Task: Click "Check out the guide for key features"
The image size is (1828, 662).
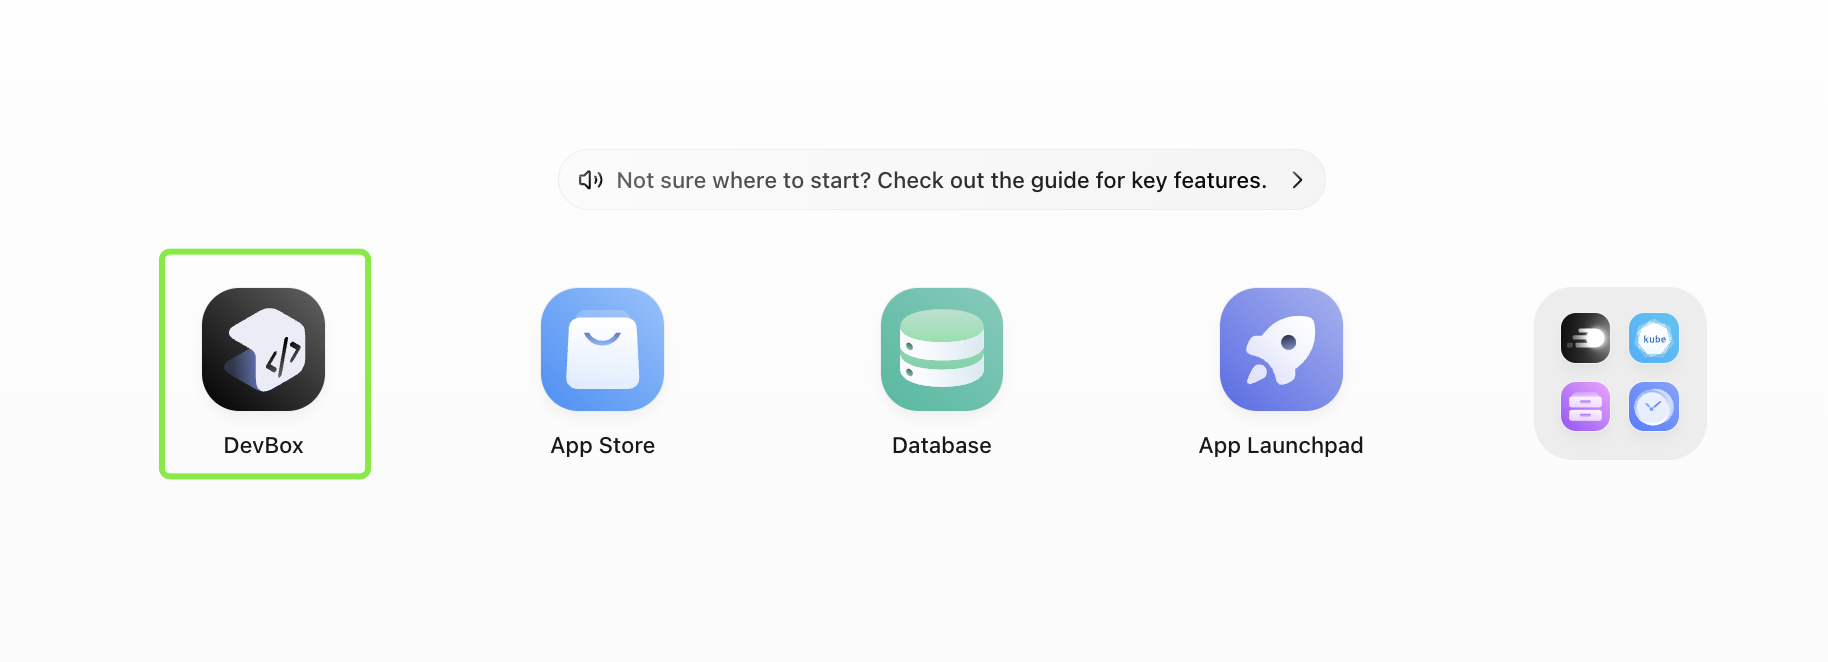Action: click(x=1071, y=180)
